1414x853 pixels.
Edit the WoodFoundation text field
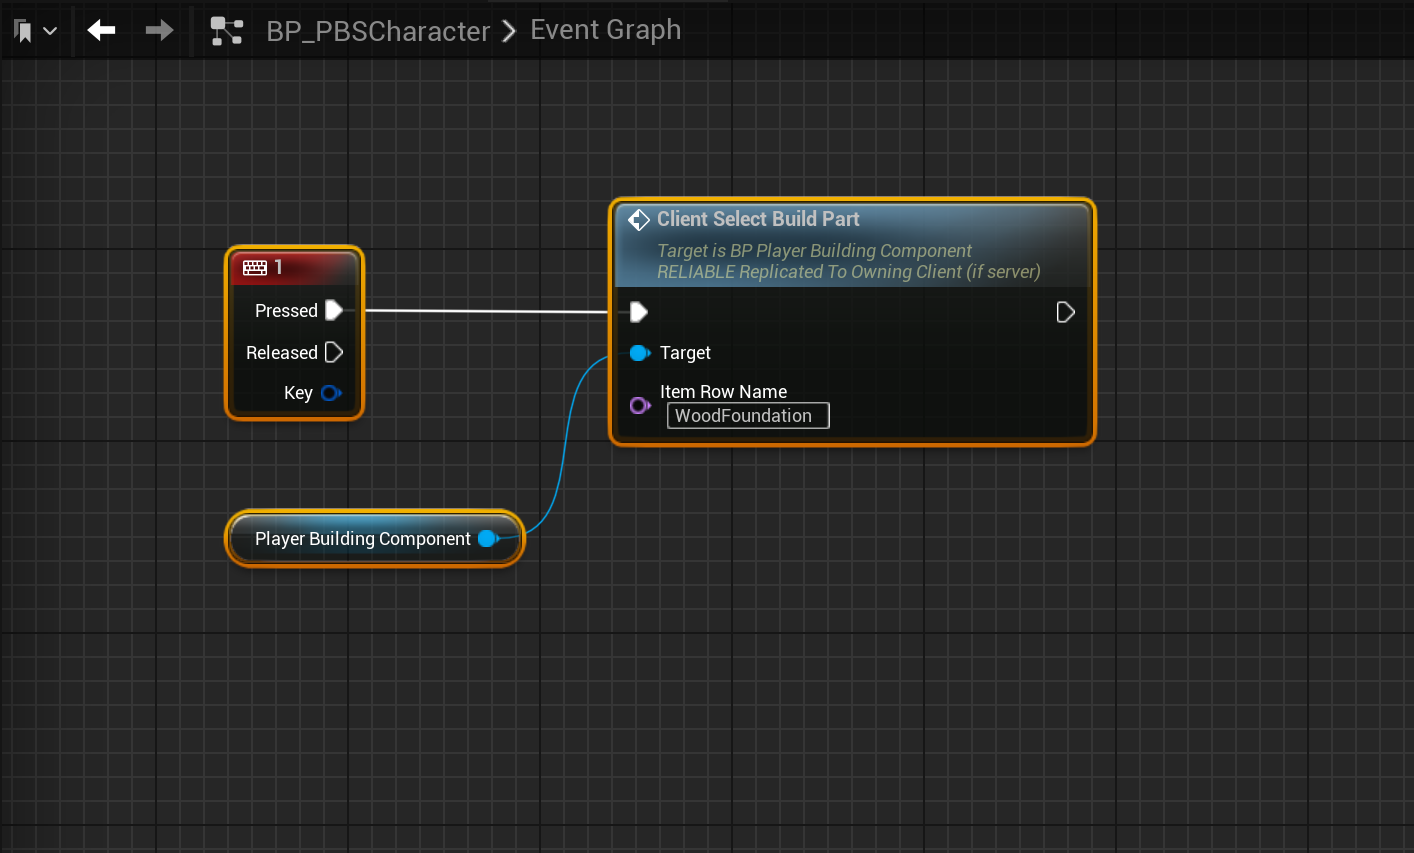(x=747, y=416)
